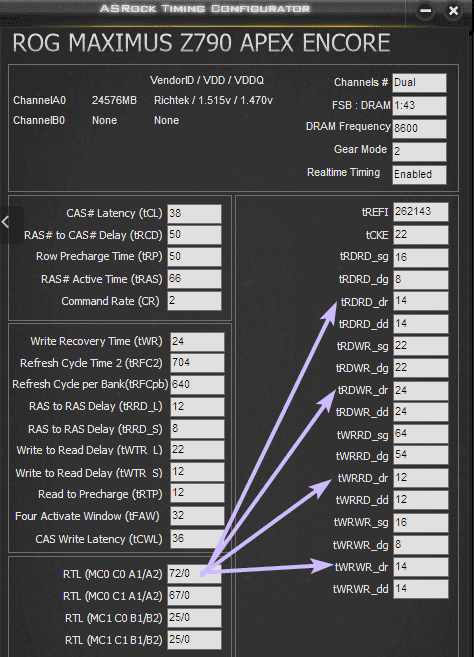Select the tWTR_S value field
The image size is (474, 657).
197,473
